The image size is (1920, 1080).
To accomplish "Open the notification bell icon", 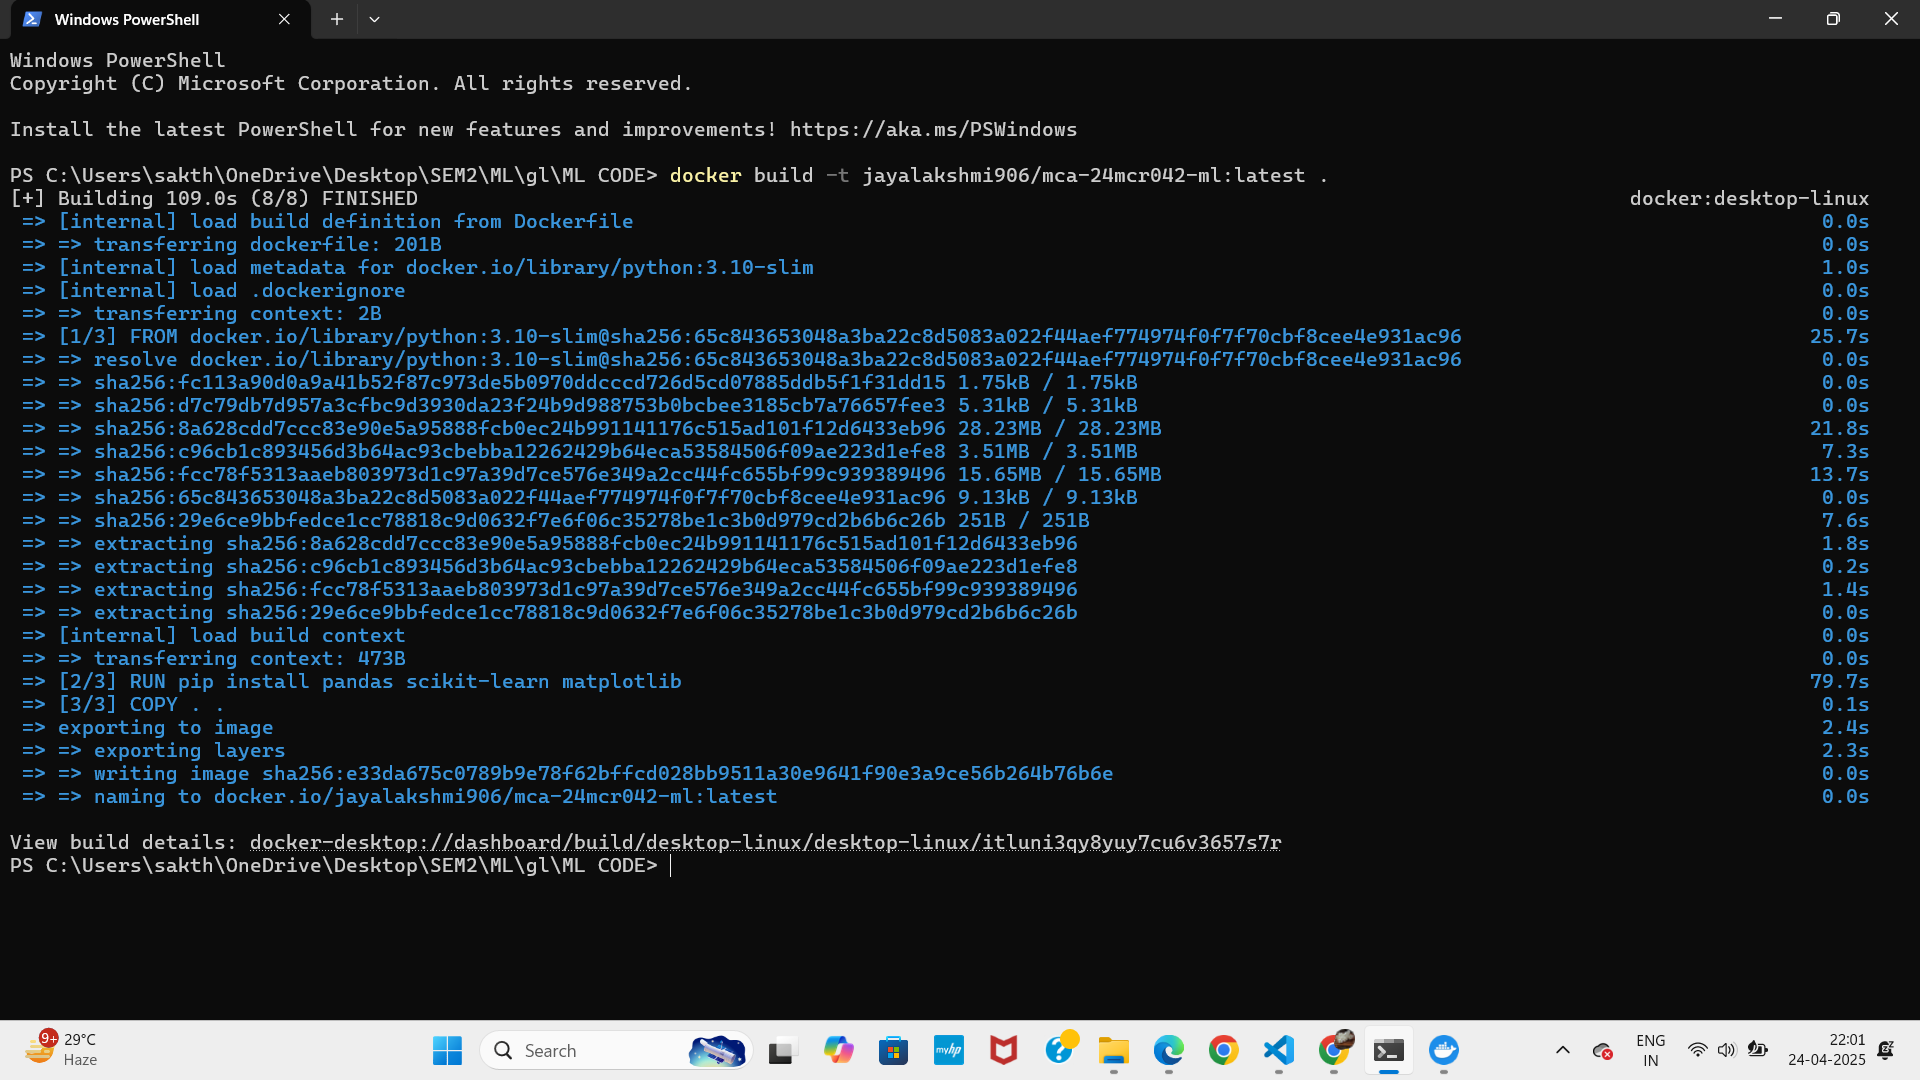I will coord(1886,1050).
